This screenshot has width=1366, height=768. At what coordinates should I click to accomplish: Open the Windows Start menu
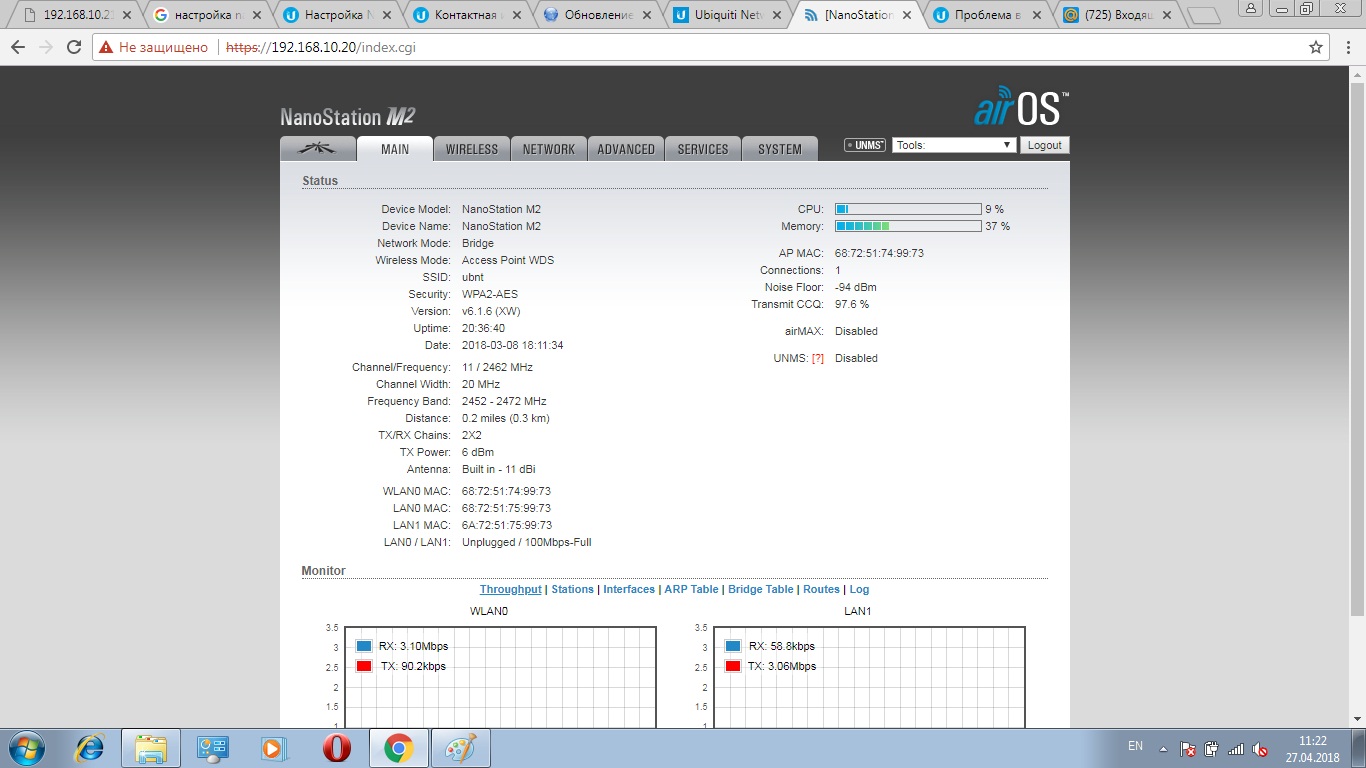(x=26, y=747)
